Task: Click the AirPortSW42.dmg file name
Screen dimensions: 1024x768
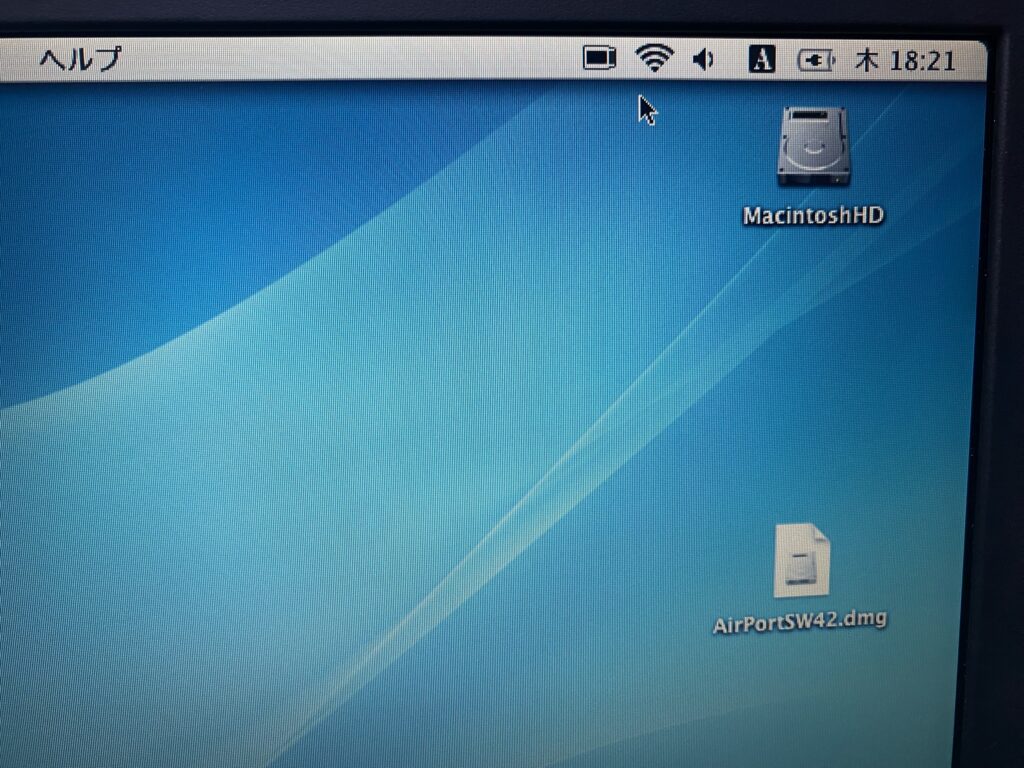Action: click(800, 621)
